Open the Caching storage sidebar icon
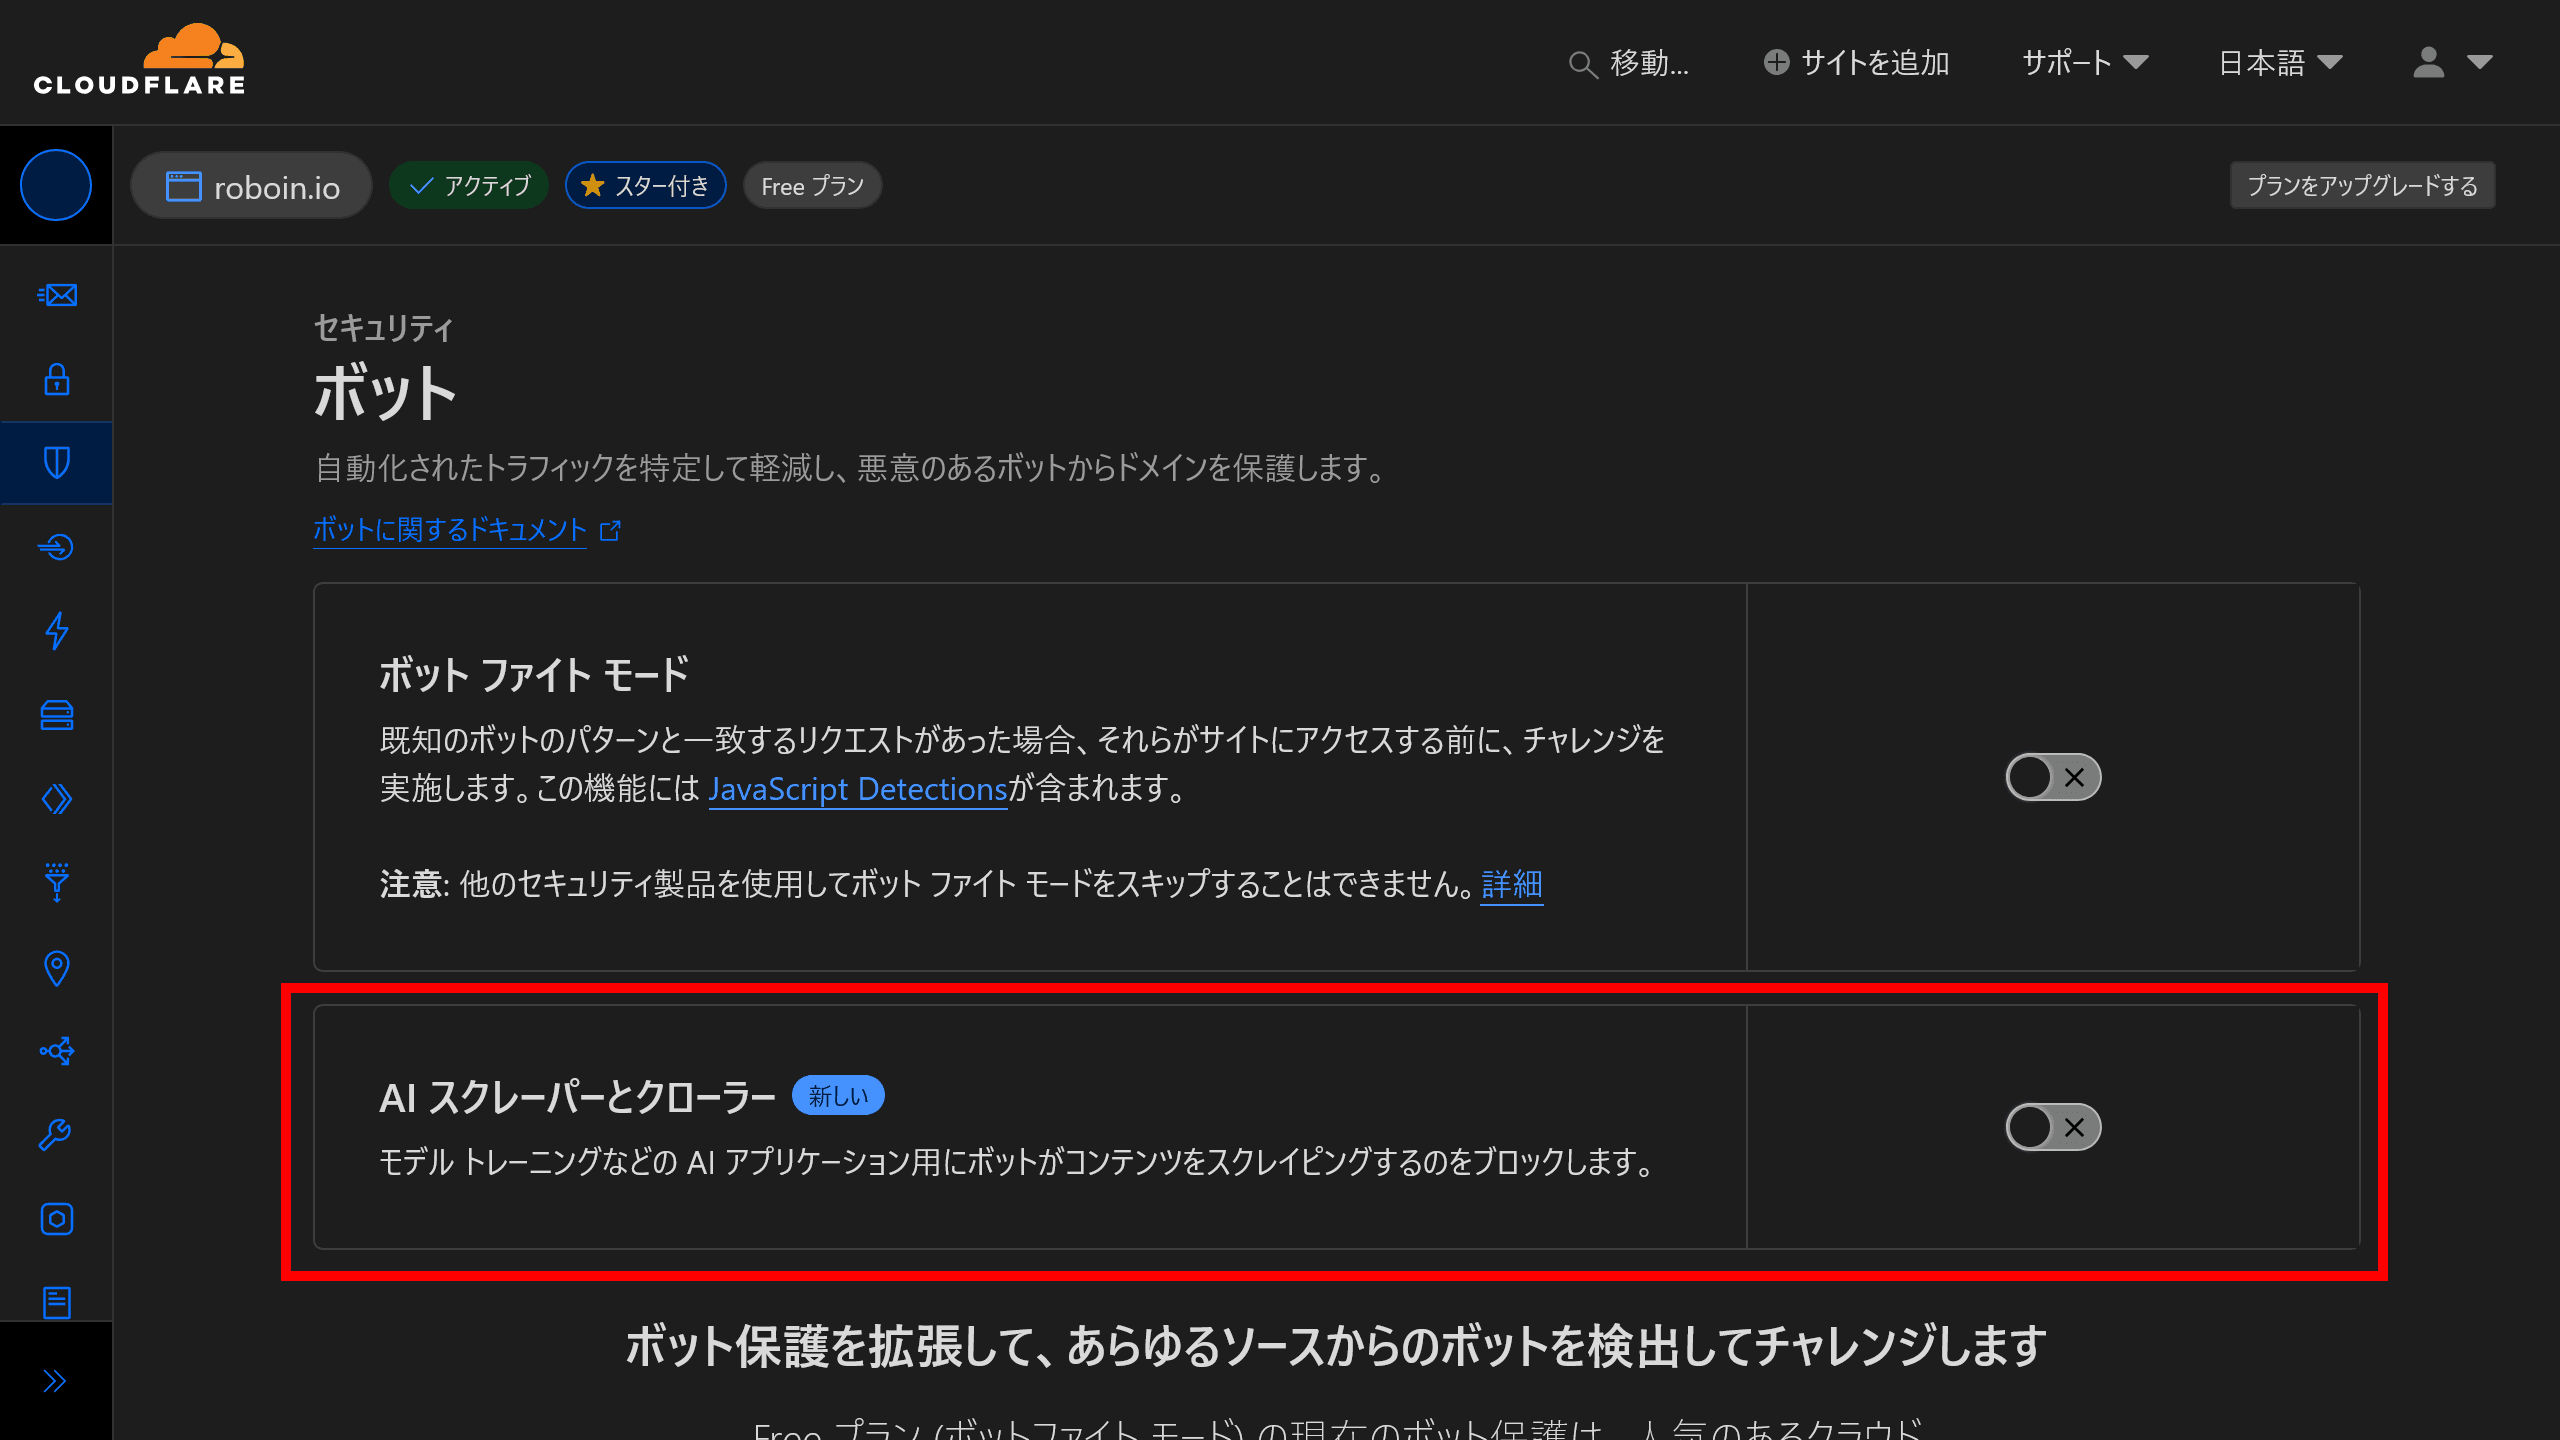The height and width of the screenshot is (1440, 2560). coord(57,715)
